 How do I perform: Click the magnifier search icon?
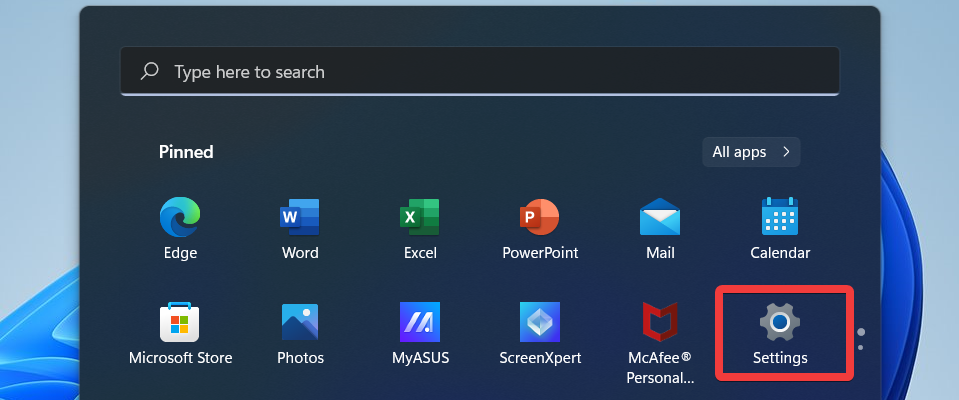tap(150, 72)
